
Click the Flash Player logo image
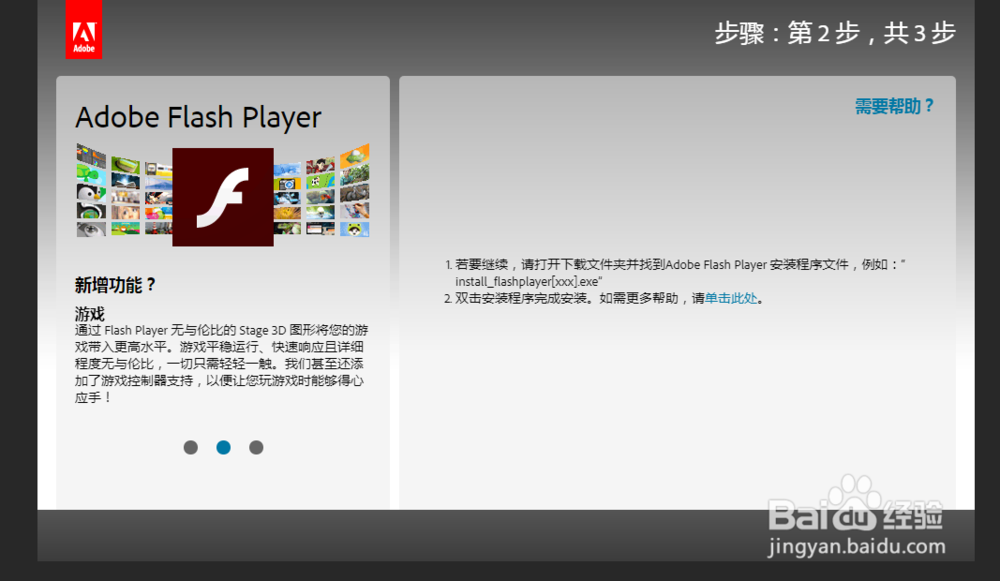[223, 197]
